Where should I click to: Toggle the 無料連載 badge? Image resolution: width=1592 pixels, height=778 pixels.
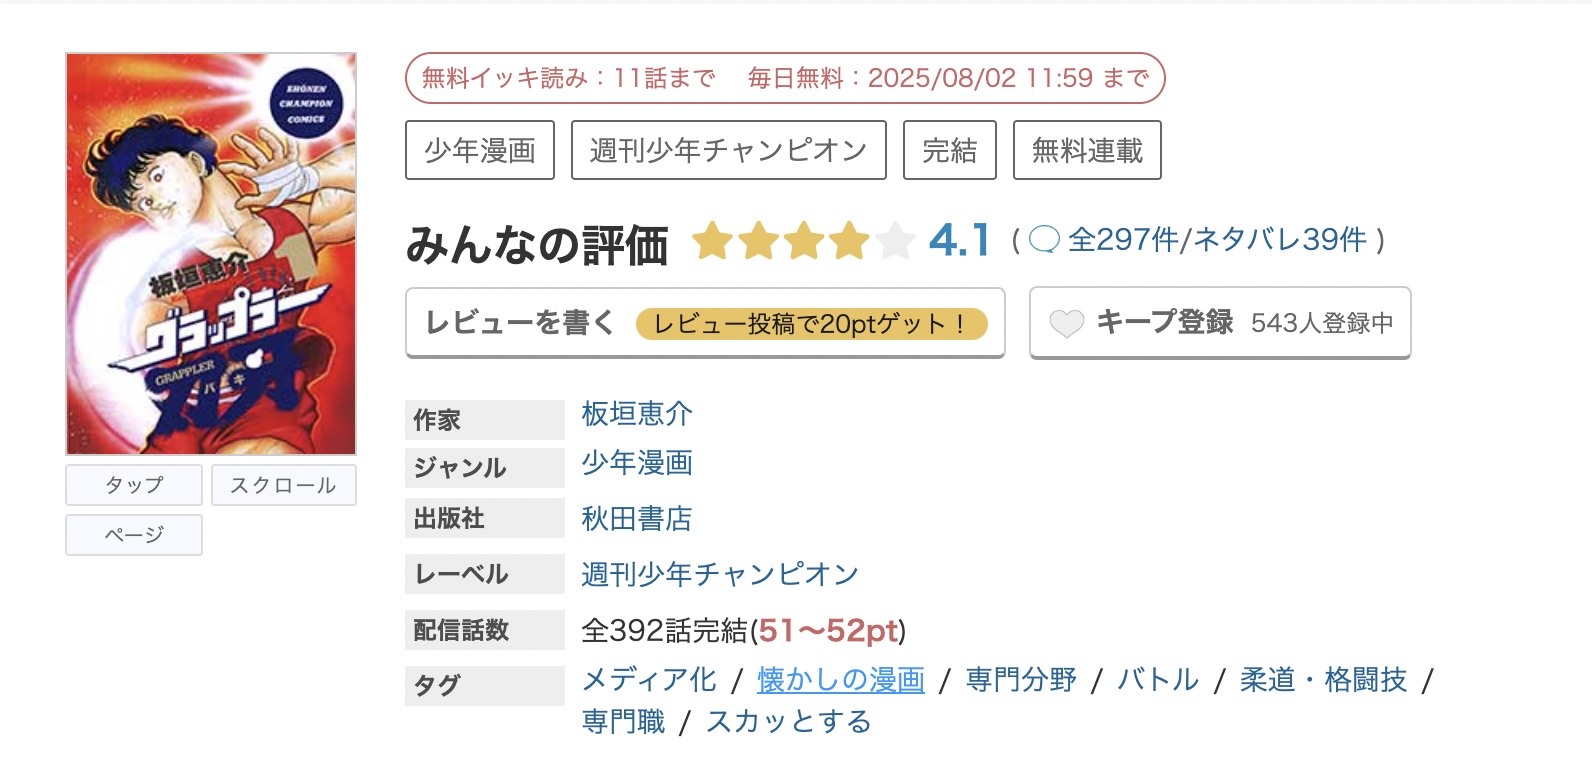1087,149
